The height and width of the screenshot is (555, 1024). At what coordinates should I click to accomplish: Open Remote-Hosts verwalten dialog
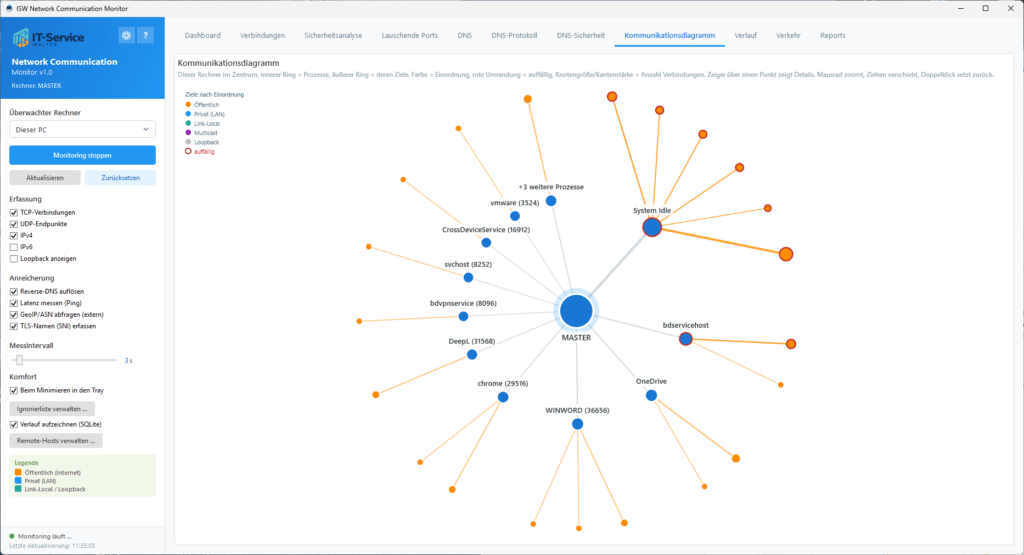(56, 441)
